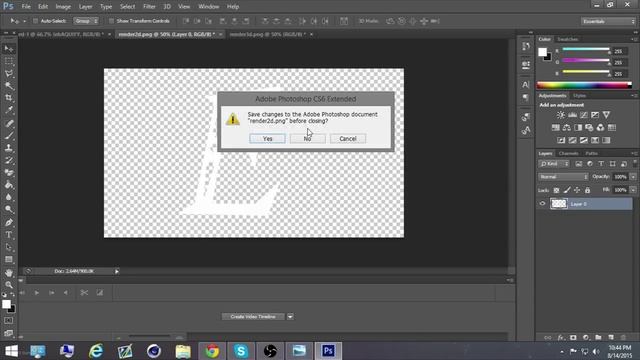Open Chrome from the taskbar
This screenshot has width=640, height=360.
[212, 351]
